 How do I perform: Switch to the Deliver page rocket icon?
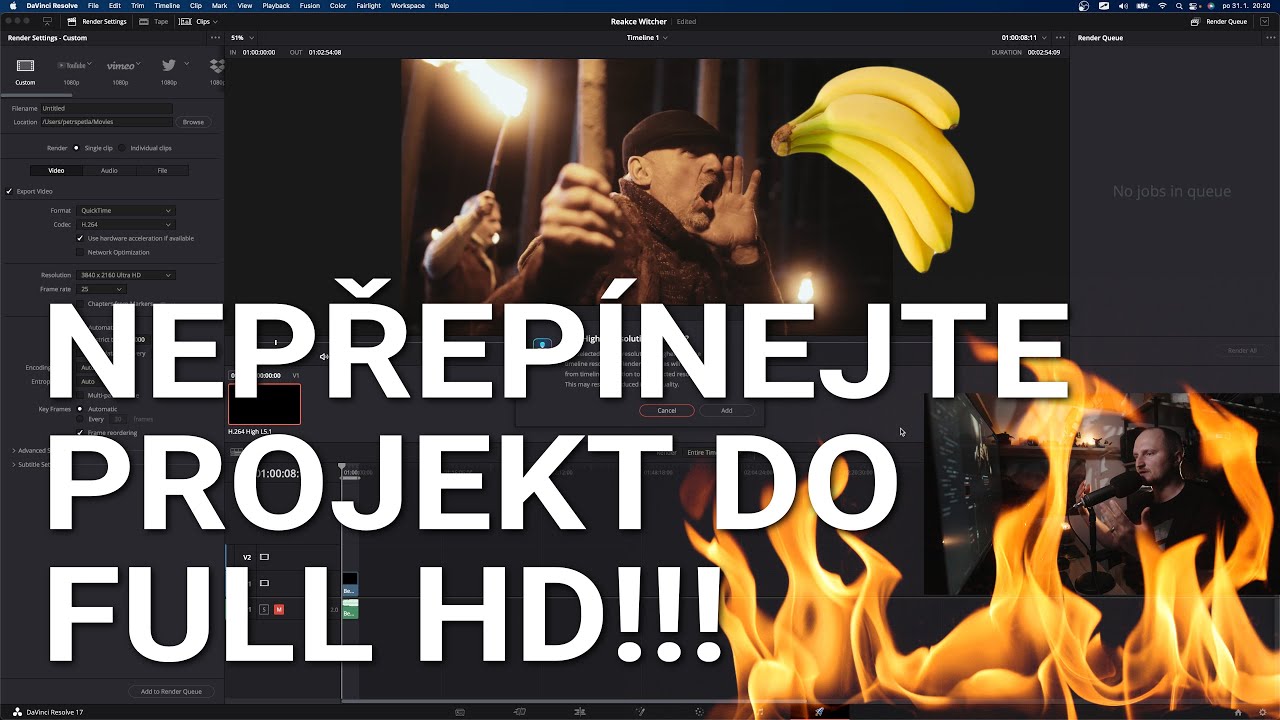click(820, 712)
